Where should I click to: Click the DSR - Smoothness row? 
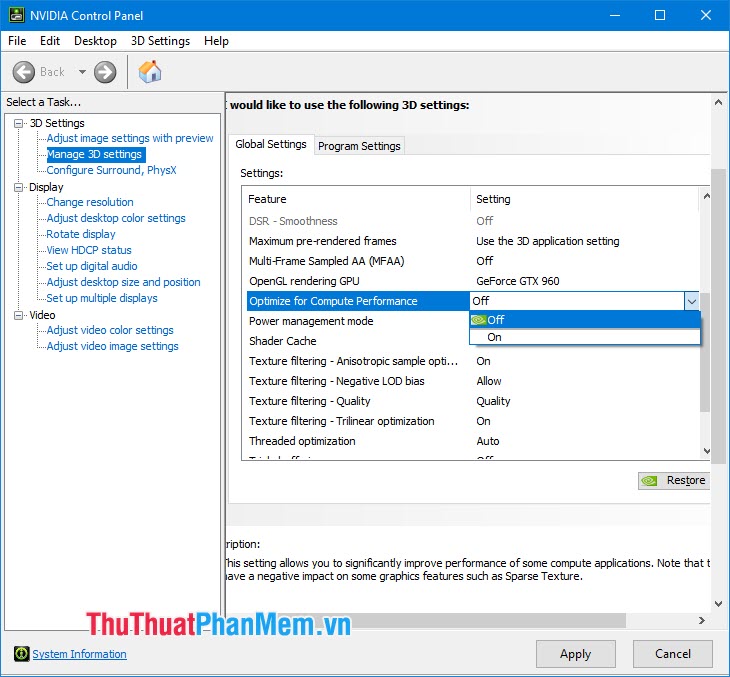tap(473, 221)
